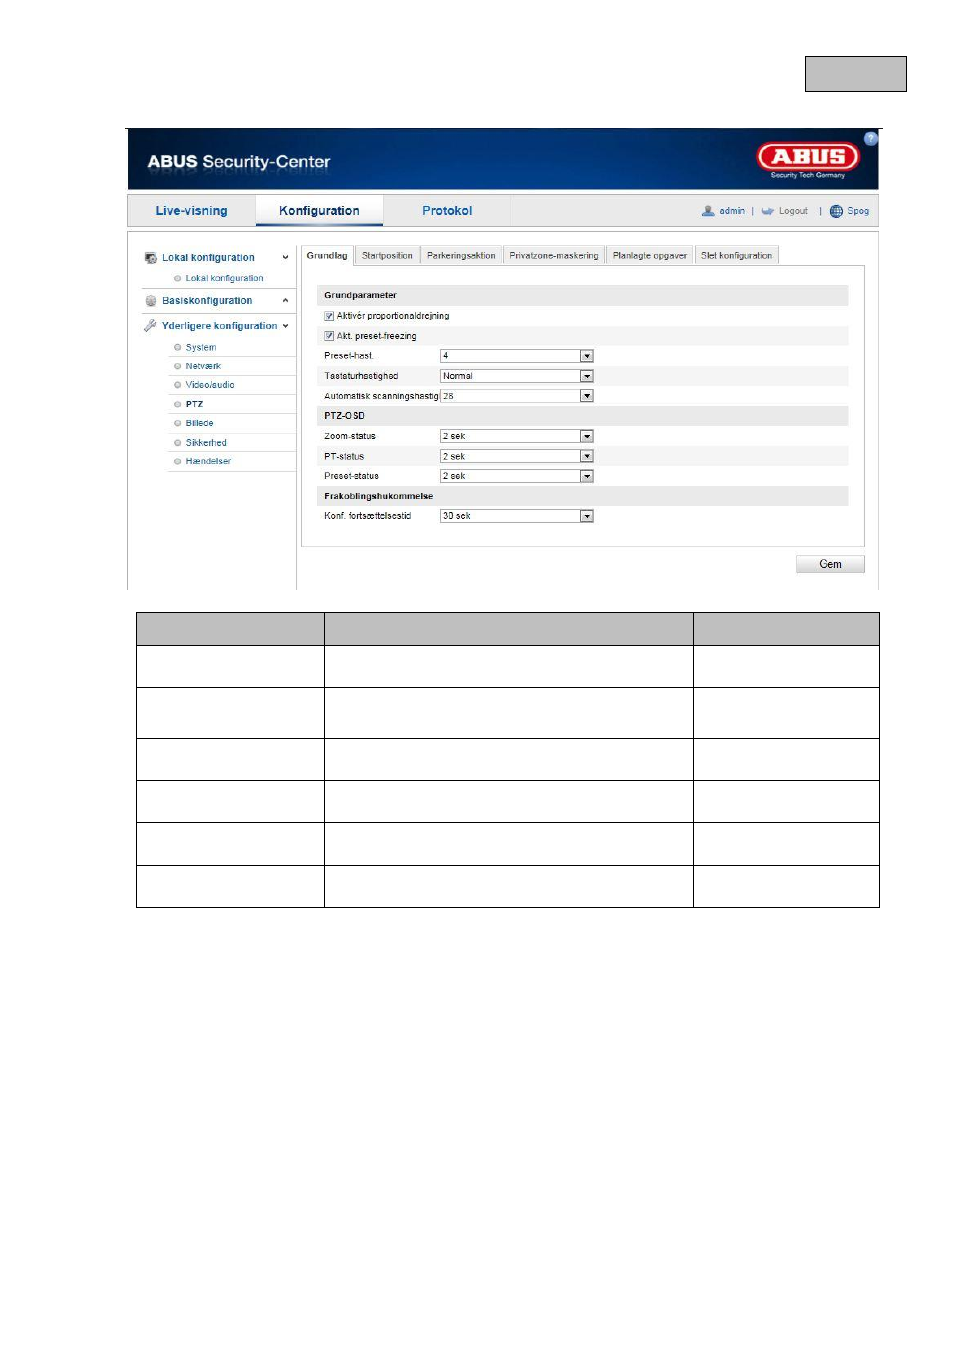Click the Lokal konfiguration monitor icon
955x1350 pixels.
coord(151,258)
